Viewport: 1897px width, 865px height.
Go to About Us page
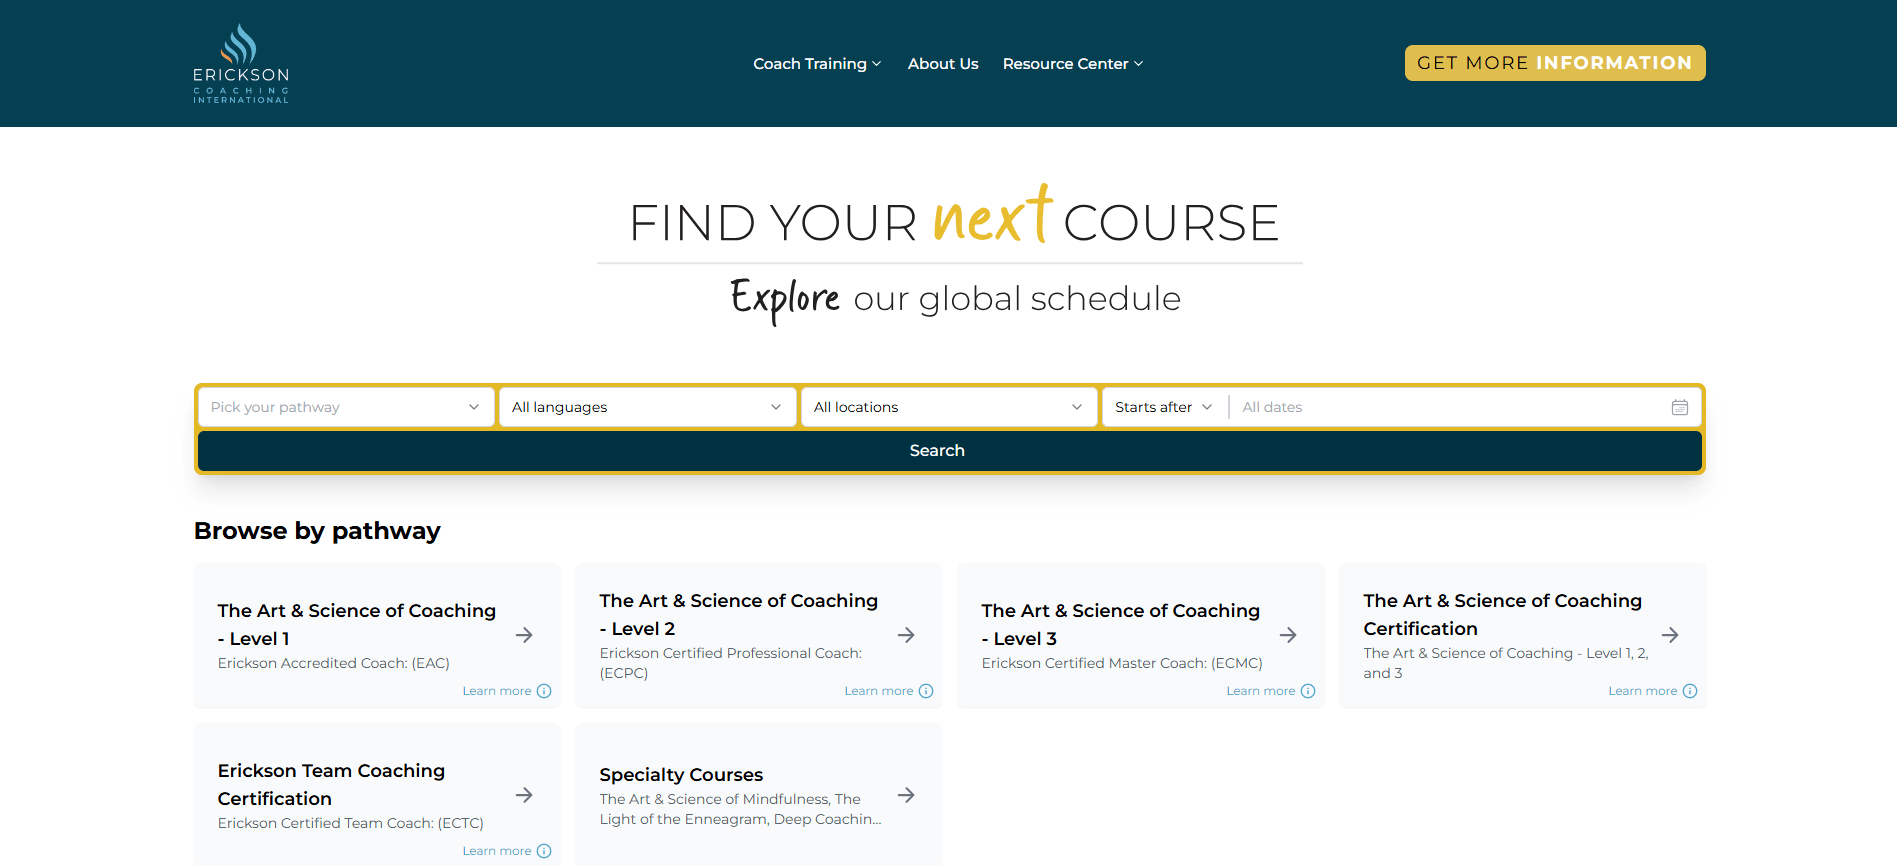943,64
